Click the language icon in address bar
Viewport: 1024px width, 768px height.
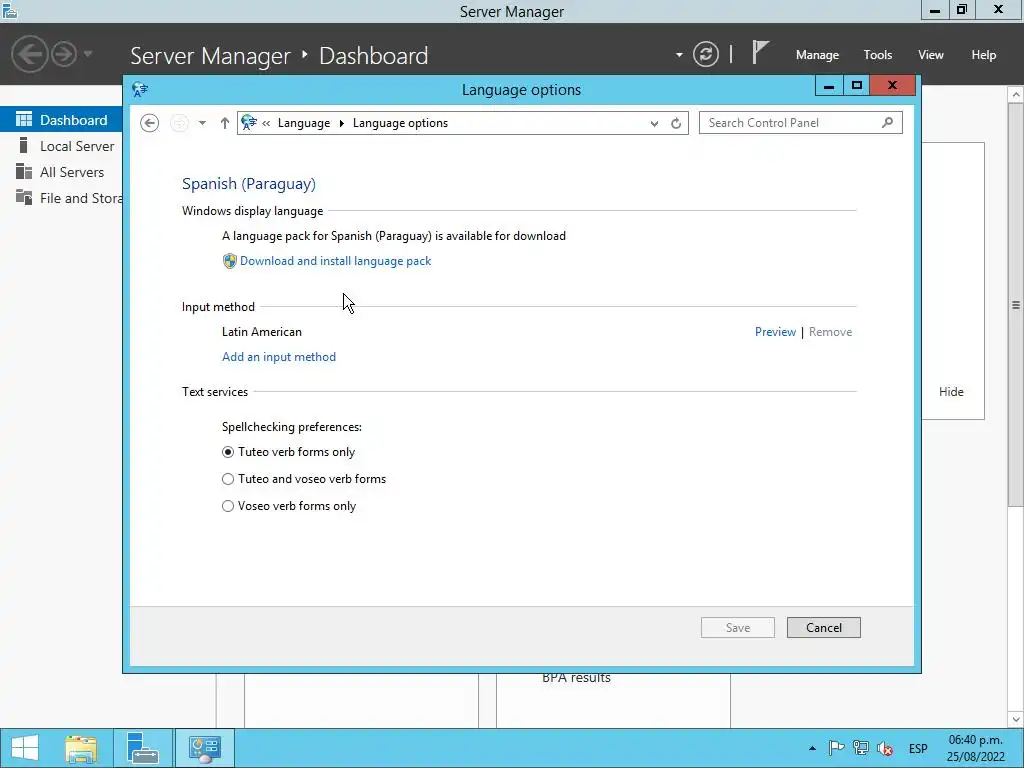click(249, 123)
